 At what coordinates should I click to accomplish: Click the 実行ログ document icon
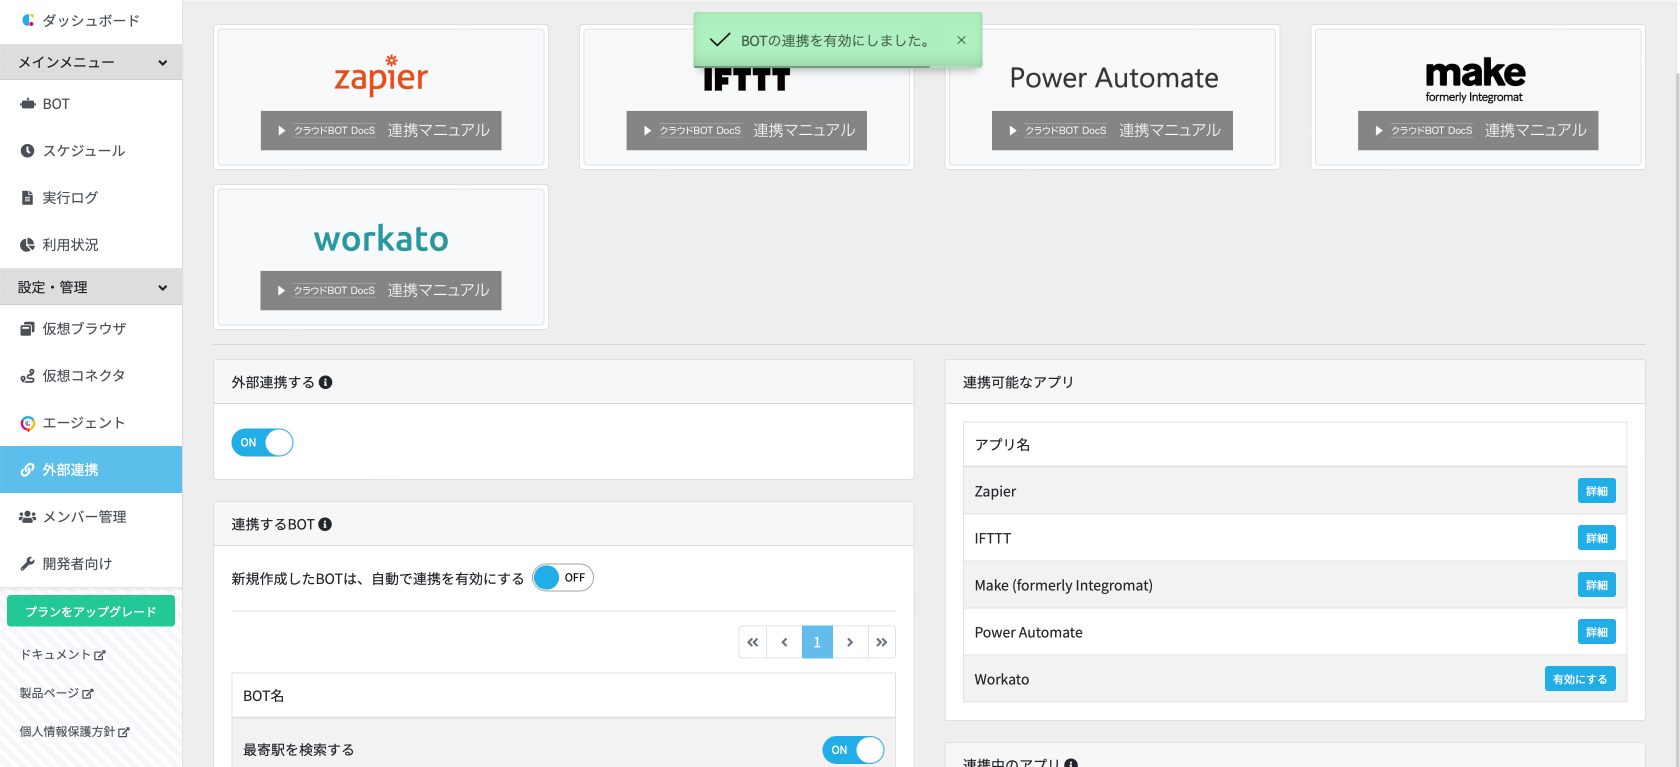tap(28, 198)
